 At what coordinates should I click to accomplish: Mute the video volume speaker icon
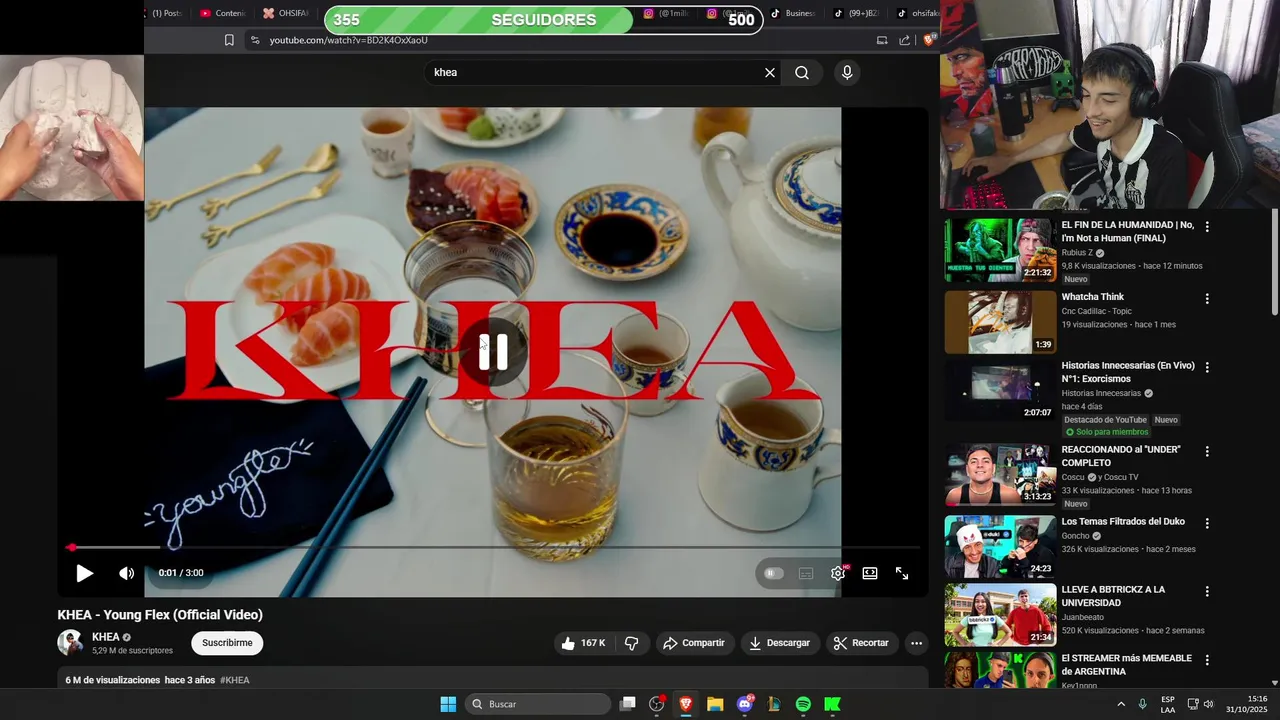coord(126,573)
